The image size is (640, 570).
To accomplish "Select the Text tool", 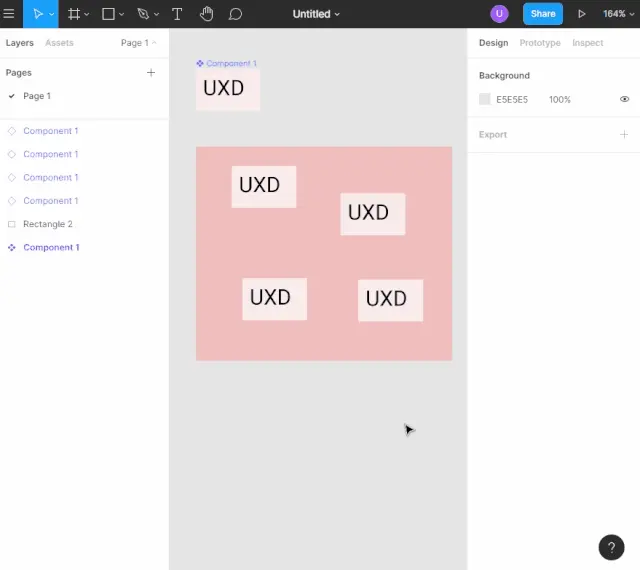I will click(x=177, y=14).
